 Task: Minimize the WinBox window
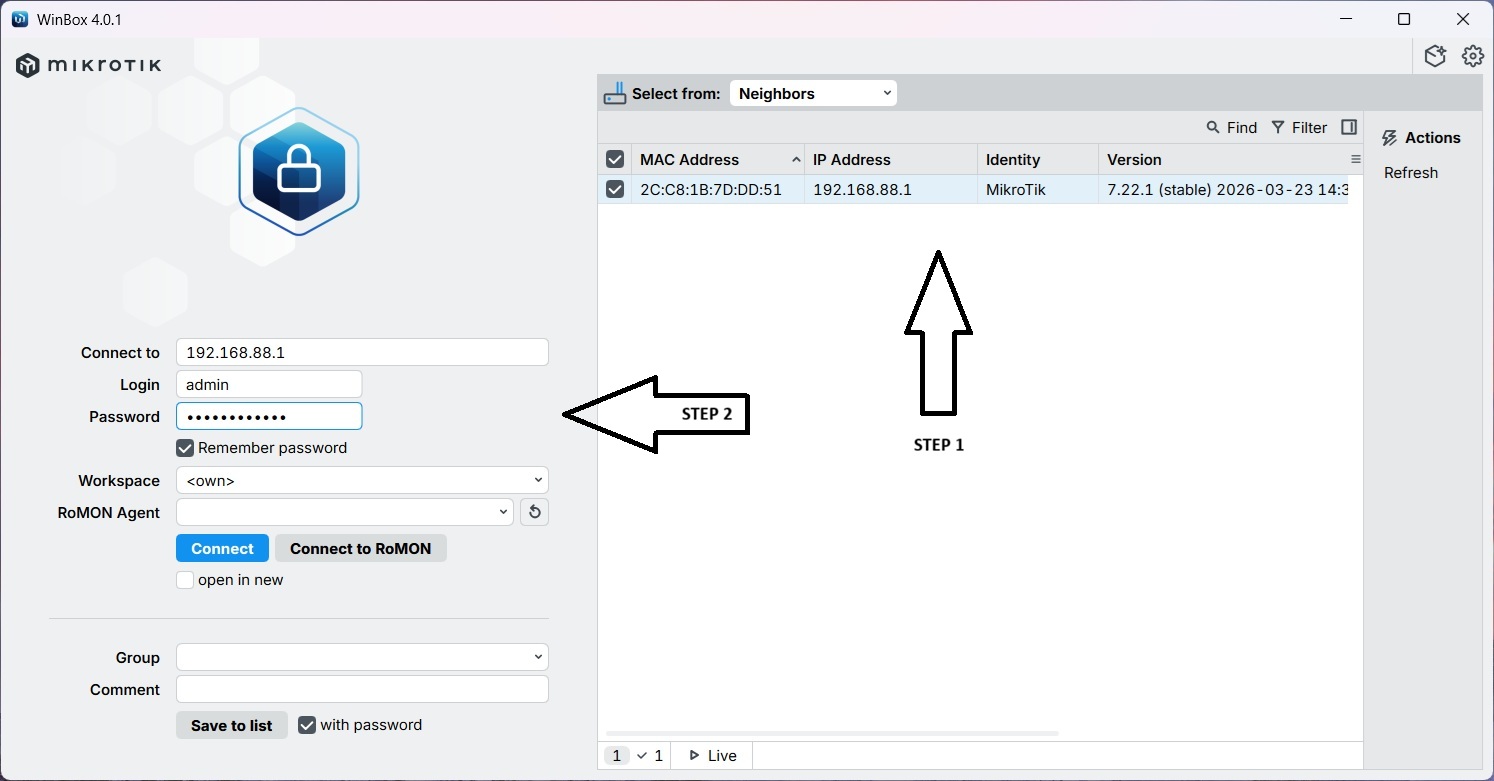click(1345, 19)
